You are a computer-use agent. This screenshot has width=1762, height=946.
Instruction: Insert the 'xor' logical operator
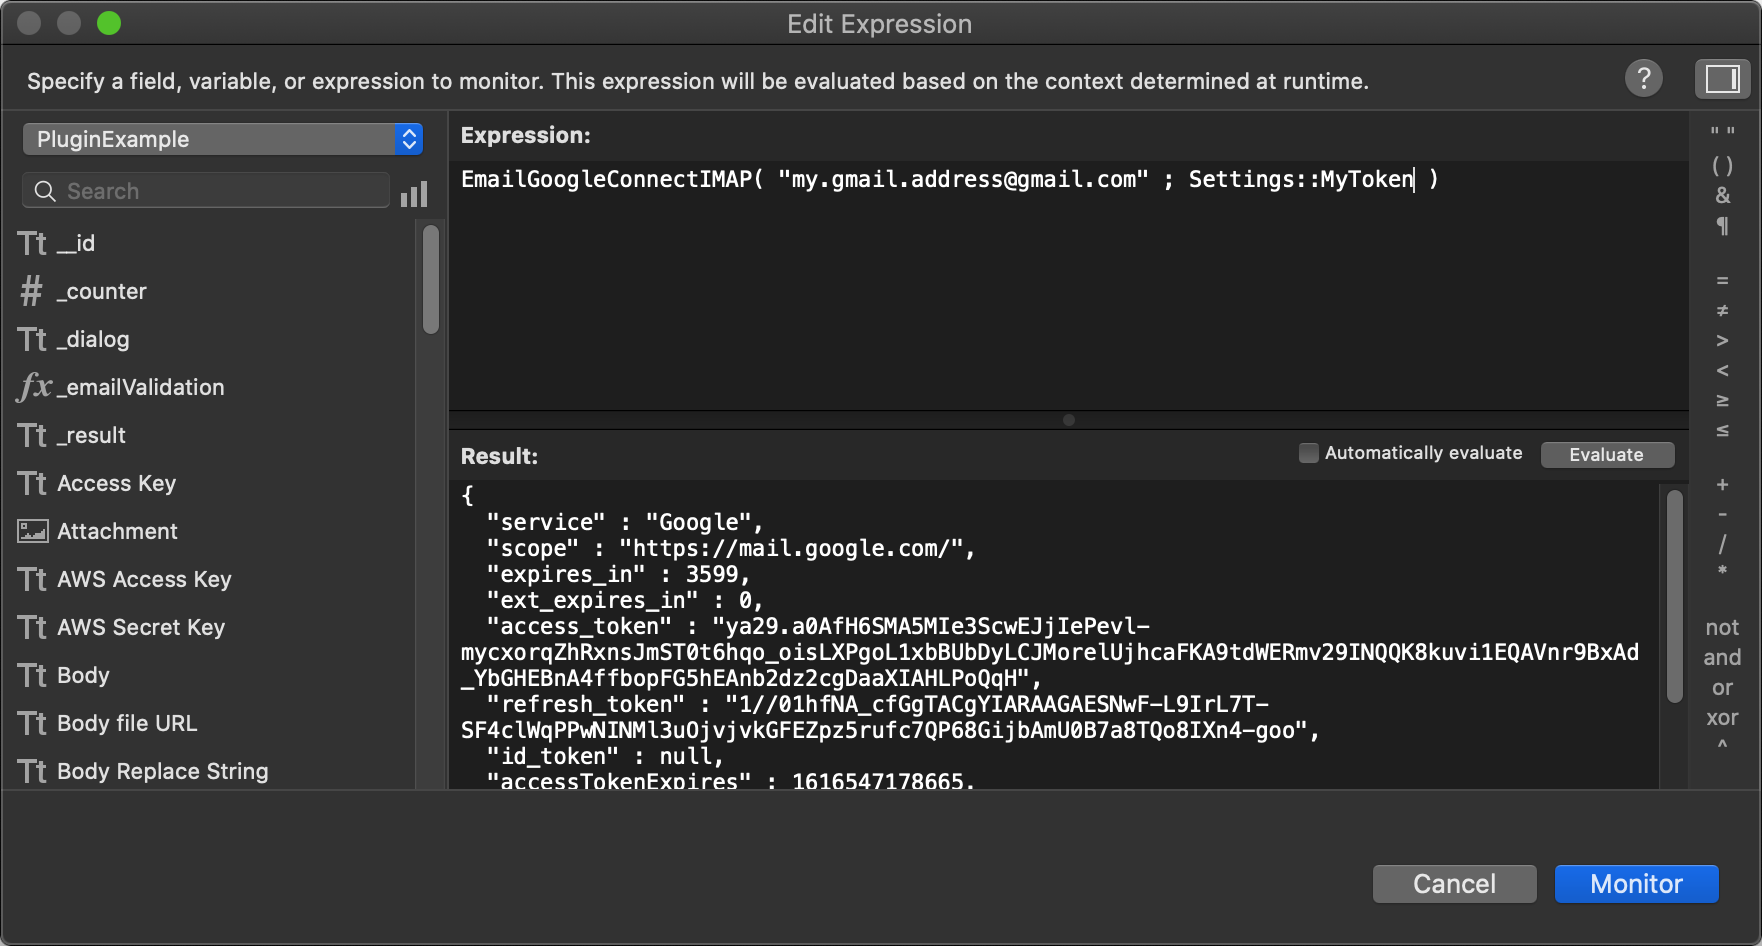pos(1722,718)
